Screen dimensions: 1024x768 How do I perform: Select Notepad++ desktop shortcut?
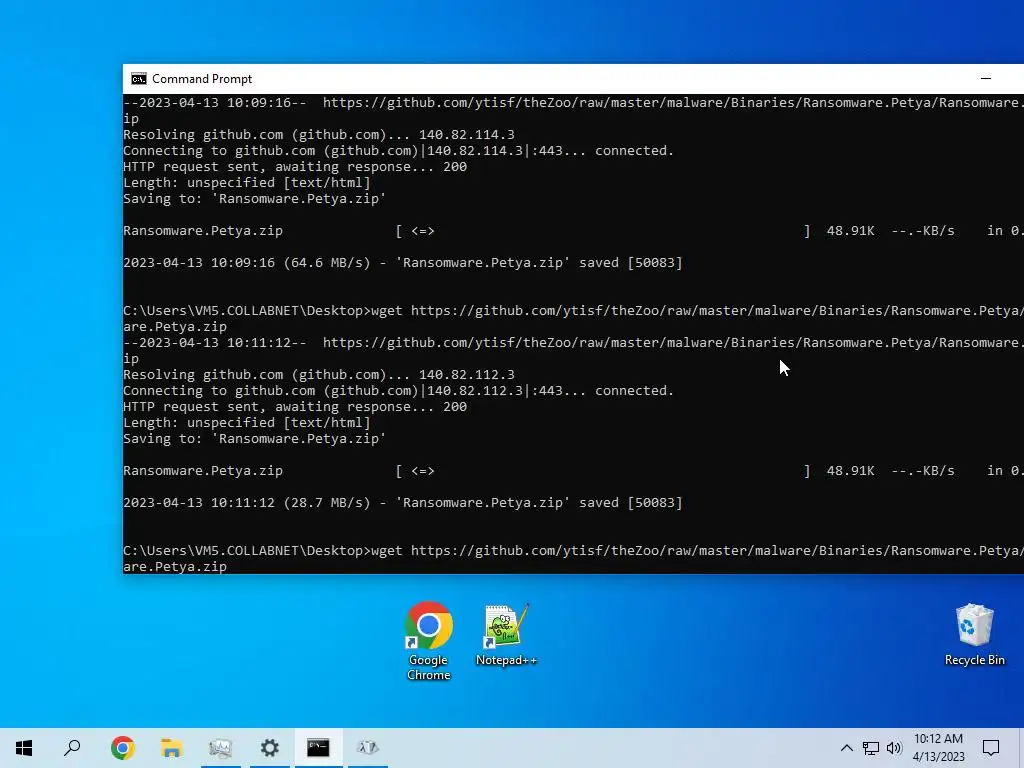coord(506,635)
